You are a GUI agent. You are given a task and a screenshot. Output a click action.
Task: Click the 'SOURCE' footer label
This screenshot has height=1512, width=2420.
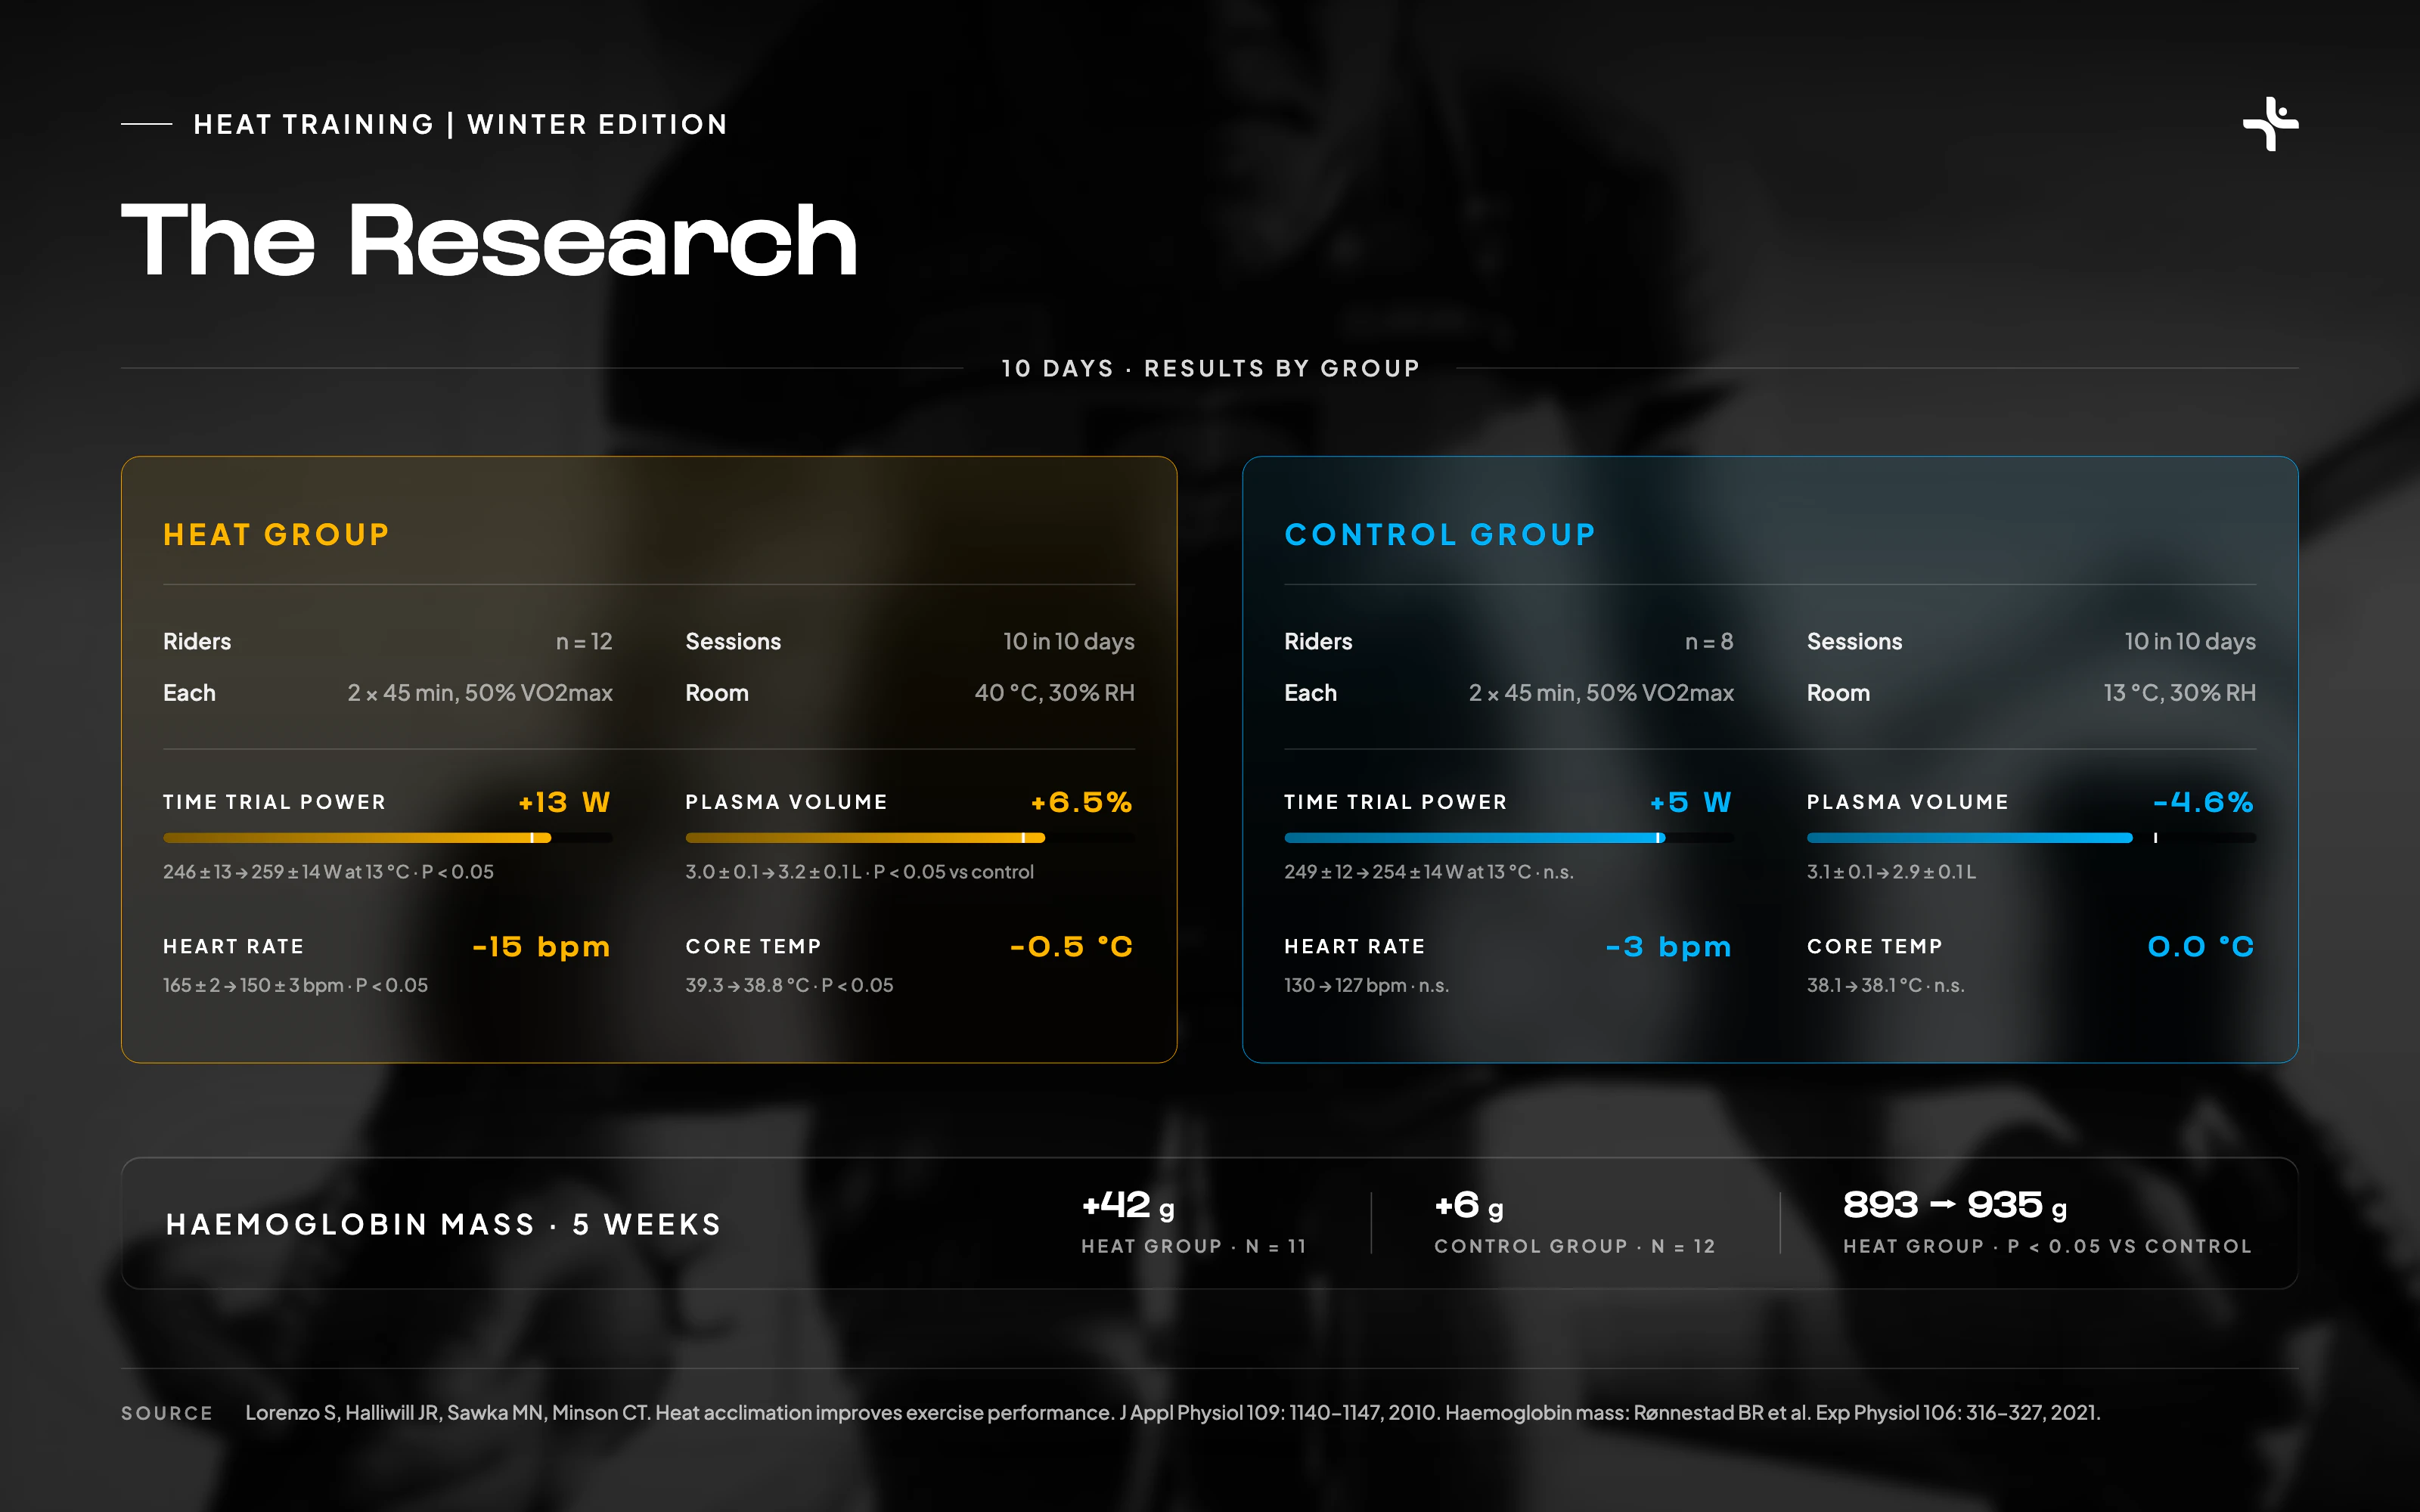(167, 1413)
